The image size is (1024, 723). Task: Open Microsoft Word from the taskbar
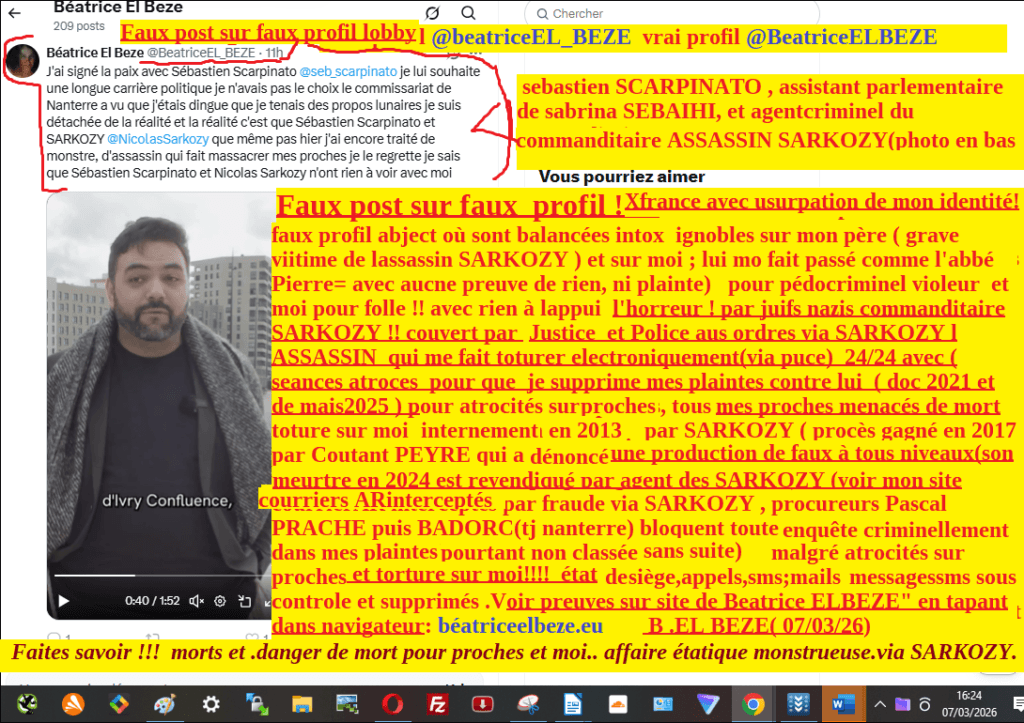(x=844, y=703)
